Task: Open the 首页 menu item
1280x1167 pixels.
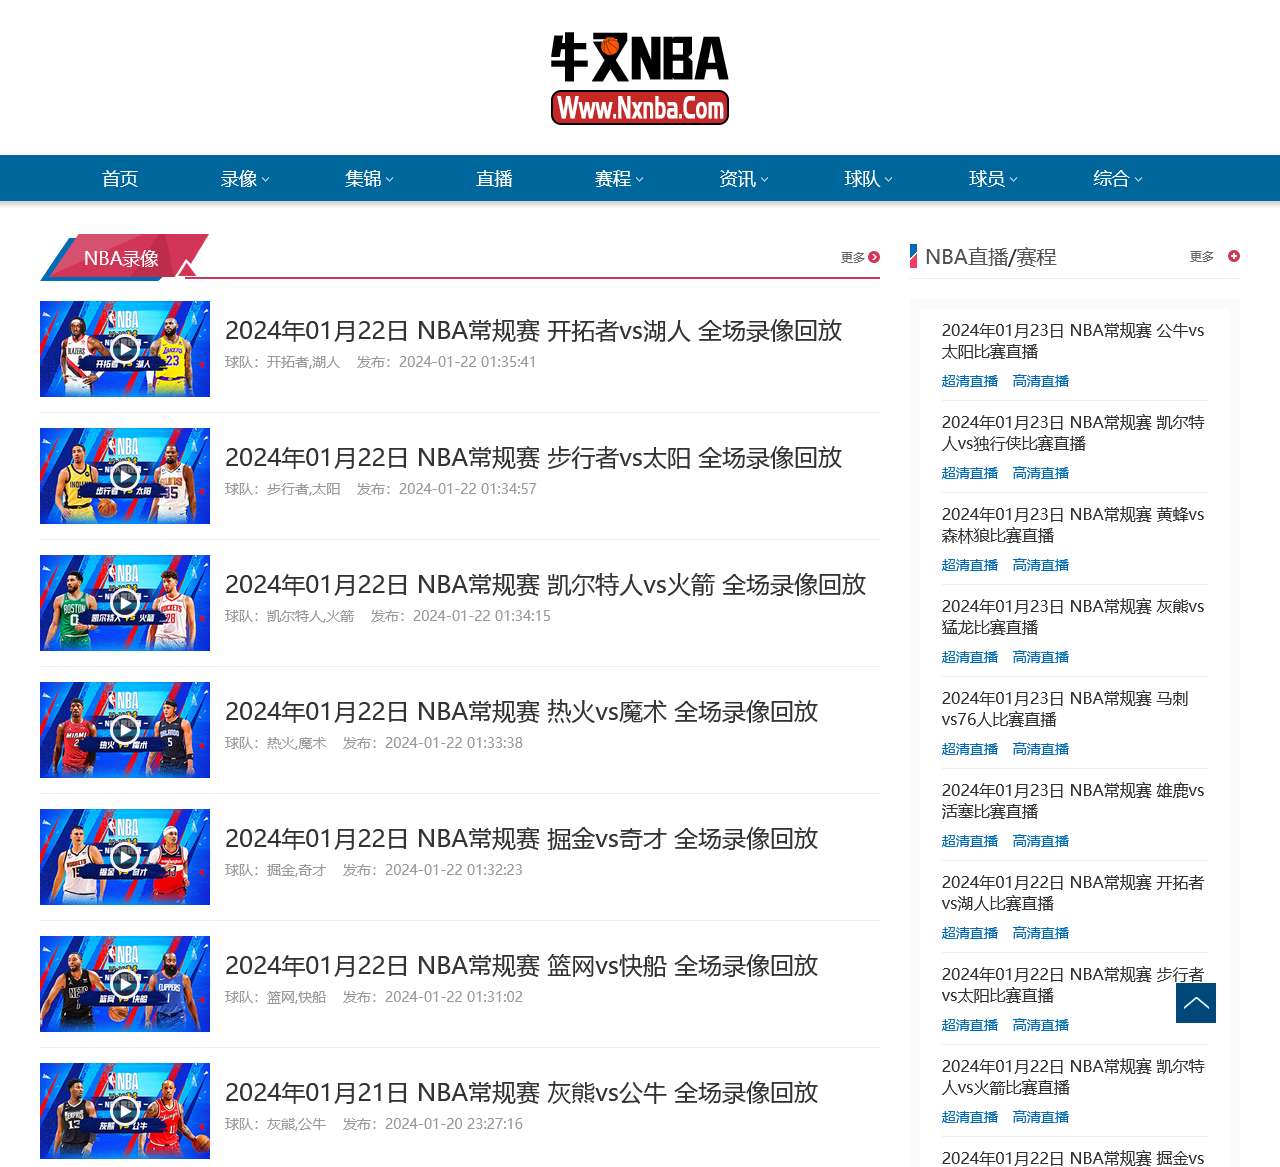Action: [119, 178]
